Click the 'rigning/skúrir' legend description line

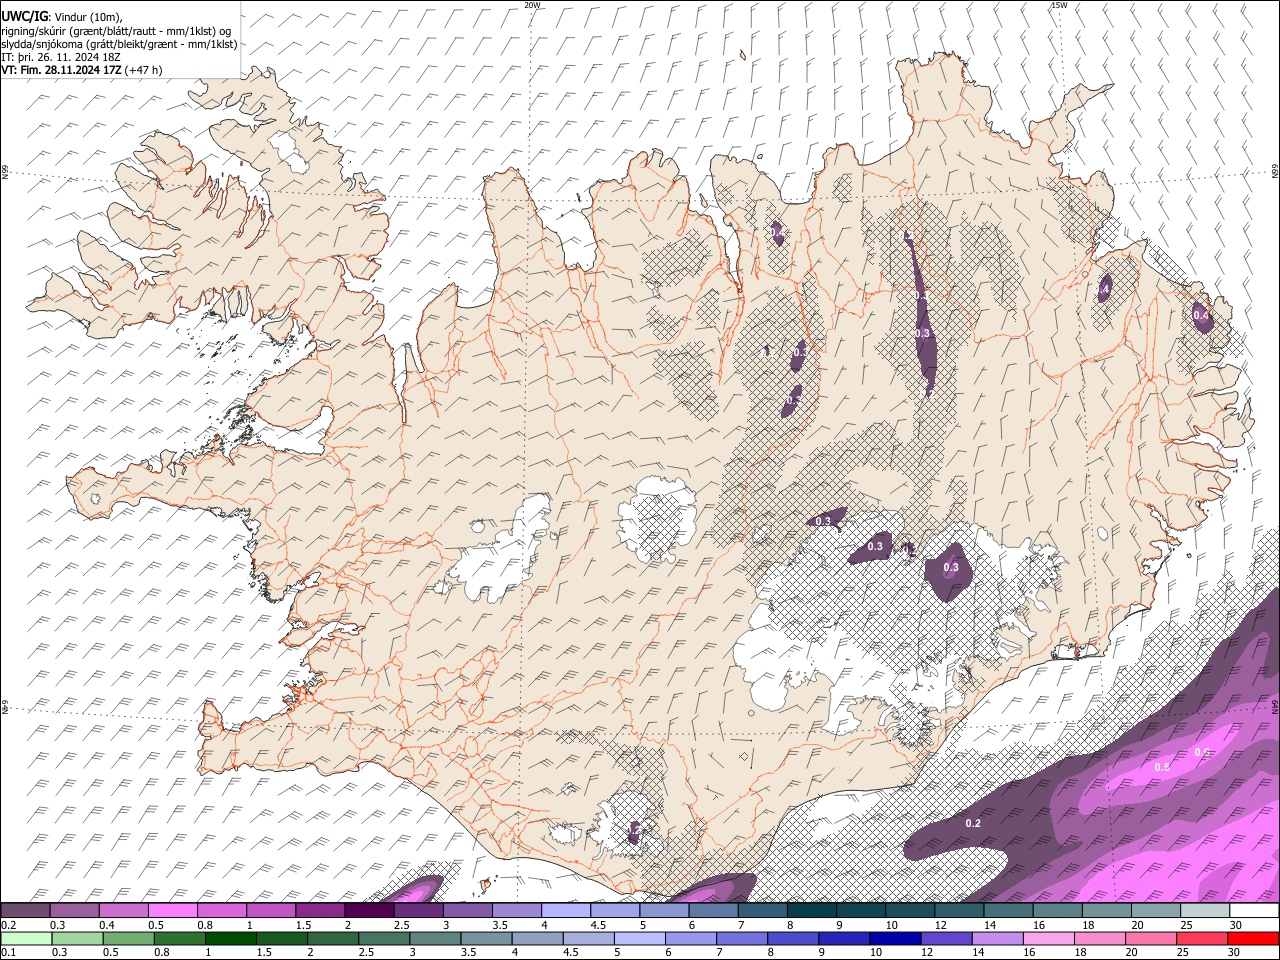pyautogui.click(x=116, y=30)
